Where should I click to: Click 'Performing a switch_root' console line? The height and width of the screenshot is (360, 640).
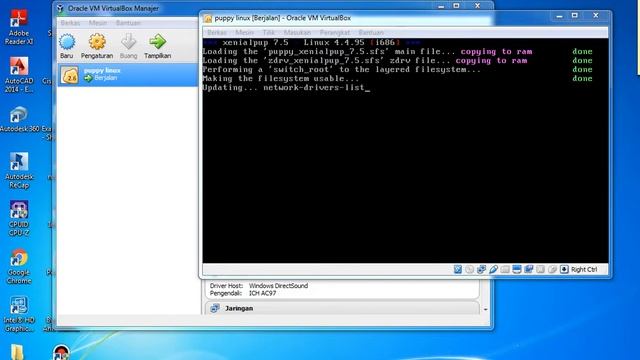[x=342, y=69]
